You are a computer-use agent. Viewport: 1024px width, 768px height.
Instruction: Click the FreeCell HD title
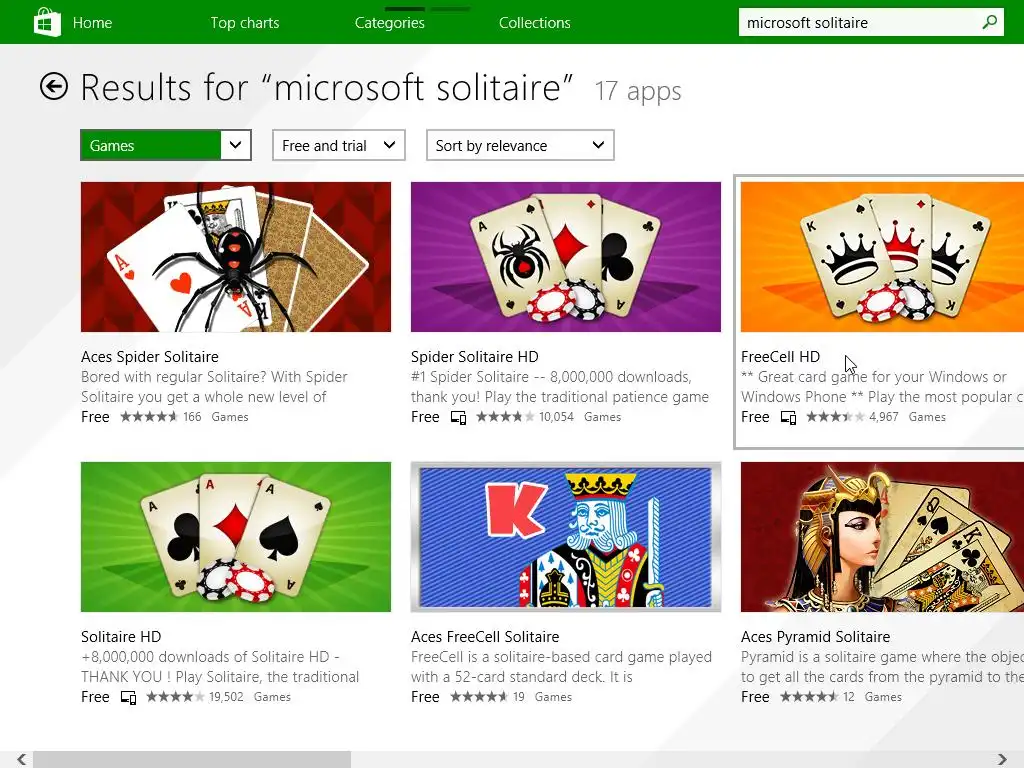(x=780, y=357)
